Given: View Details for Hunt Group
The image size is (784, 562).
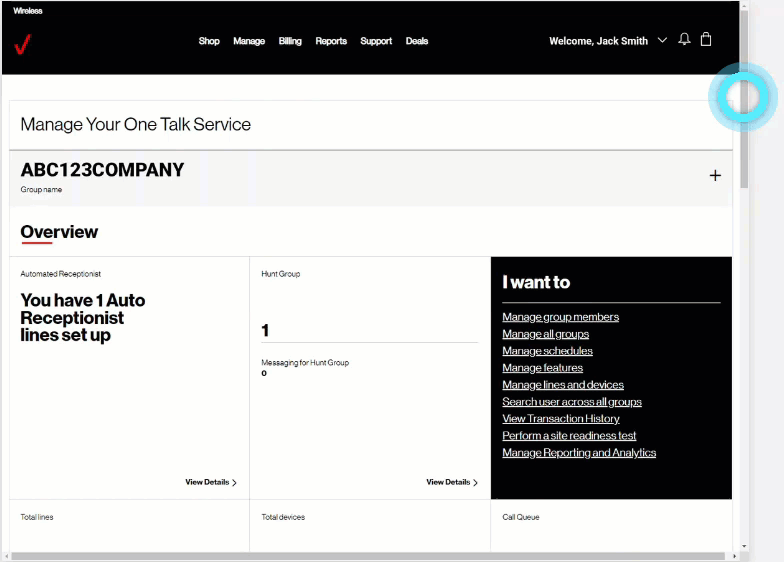Looking at the screenshot, I should point(451,482).
